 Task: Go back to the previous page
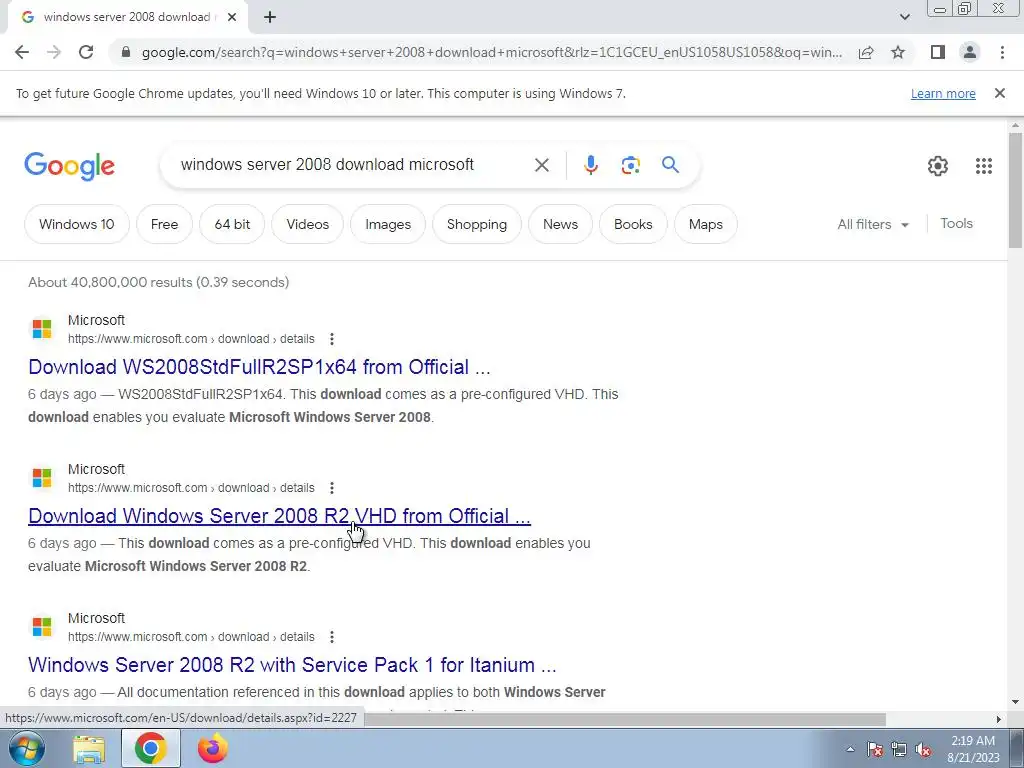[22, 52]
